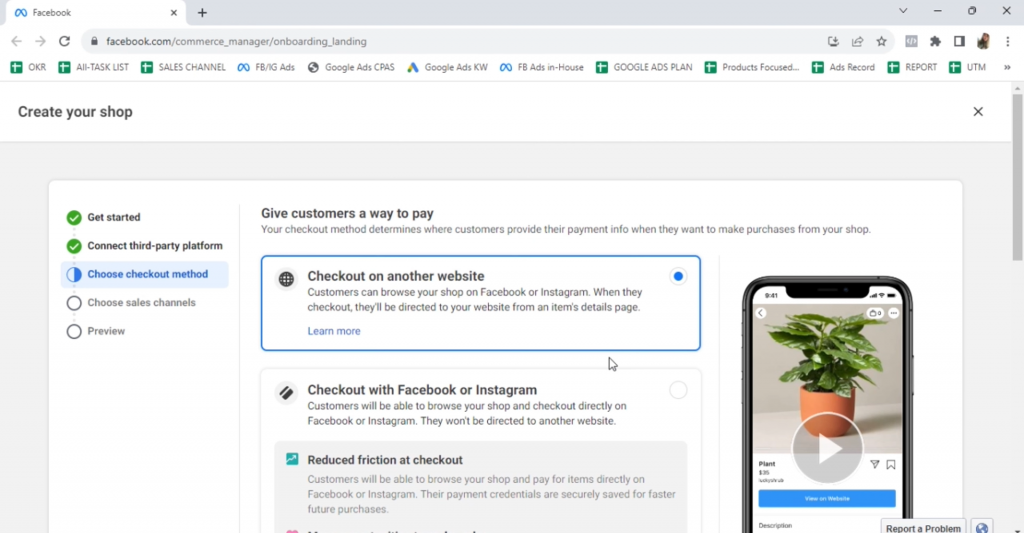The image size is (1024, 533).
Task: Click the globe icon next to Report a Problem
Action: click(x=982, y=527)
